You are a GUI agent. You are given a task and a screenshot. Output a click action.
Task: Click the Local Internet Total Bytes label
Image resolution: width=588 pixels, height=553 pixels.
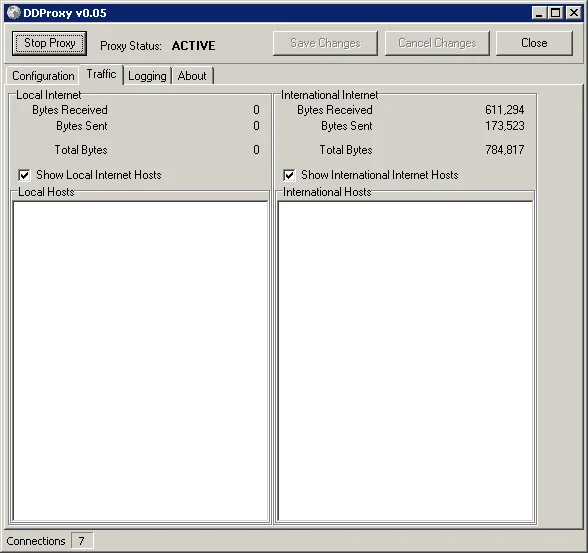pos(81,150)
